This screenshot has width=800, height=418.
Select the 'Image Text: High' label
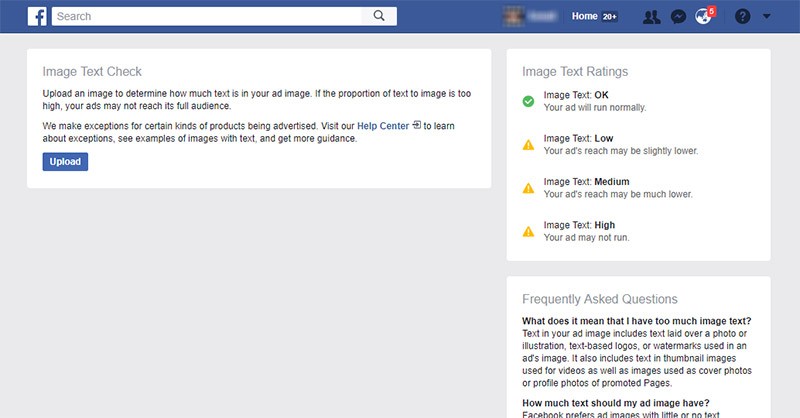579,225
